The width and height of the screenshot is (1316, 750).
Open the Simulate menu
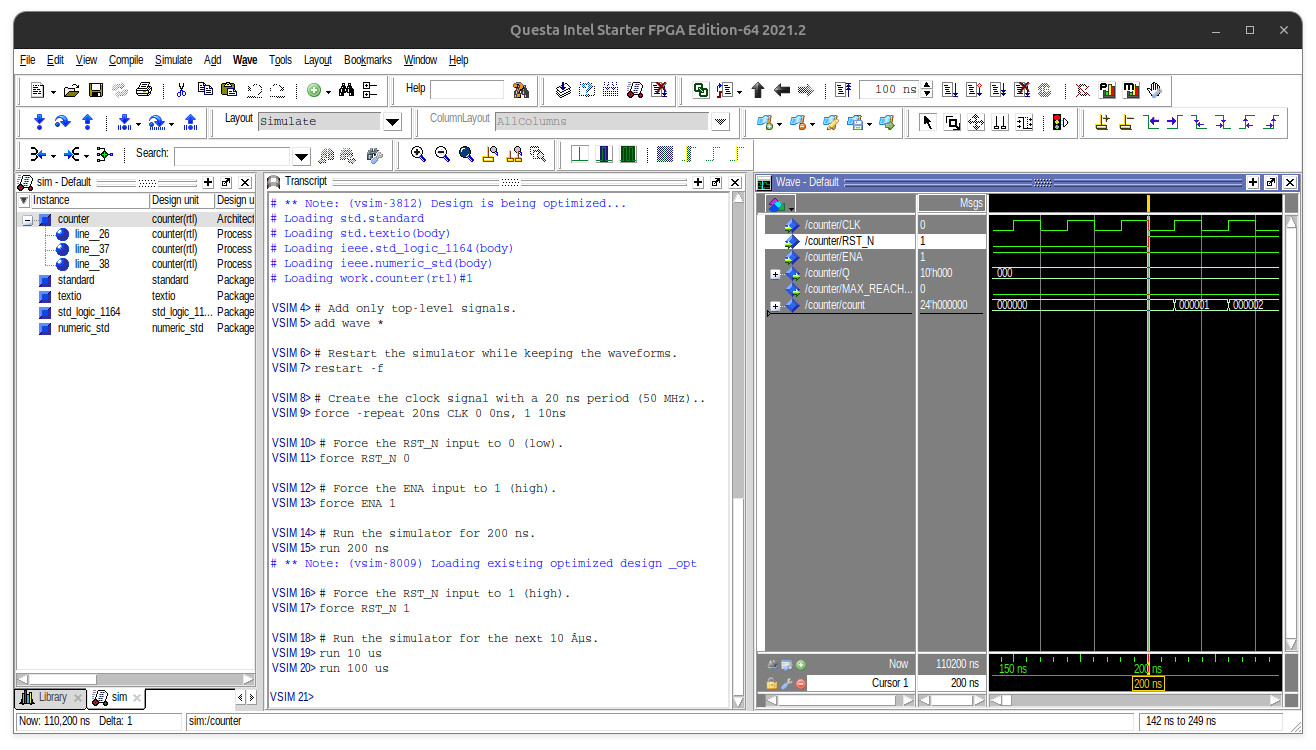click(x=173, y=60)
